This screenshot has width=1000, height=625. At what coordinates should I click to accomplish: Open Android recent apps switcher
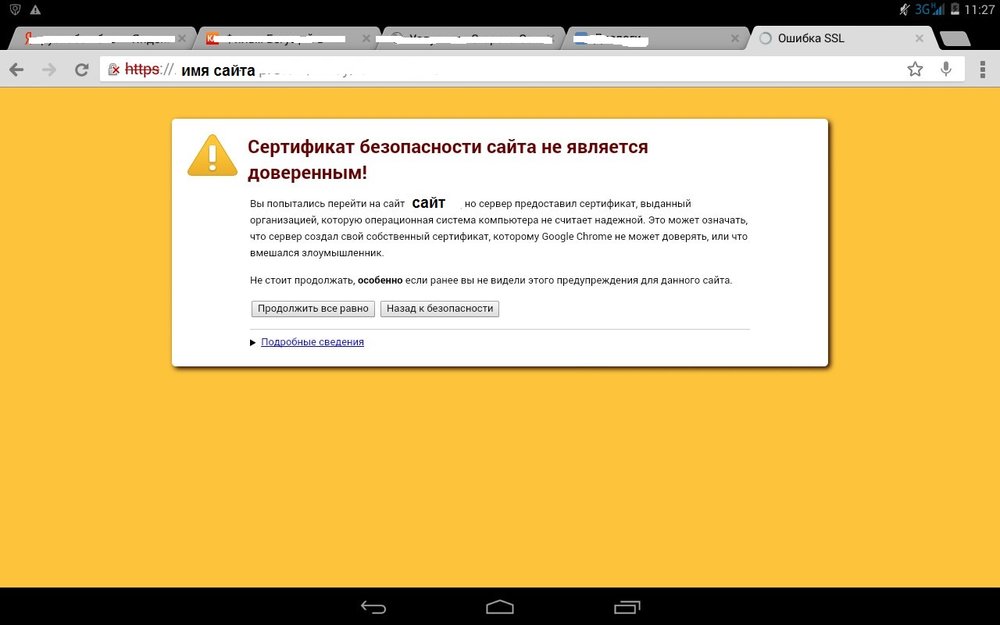point(627,606)
